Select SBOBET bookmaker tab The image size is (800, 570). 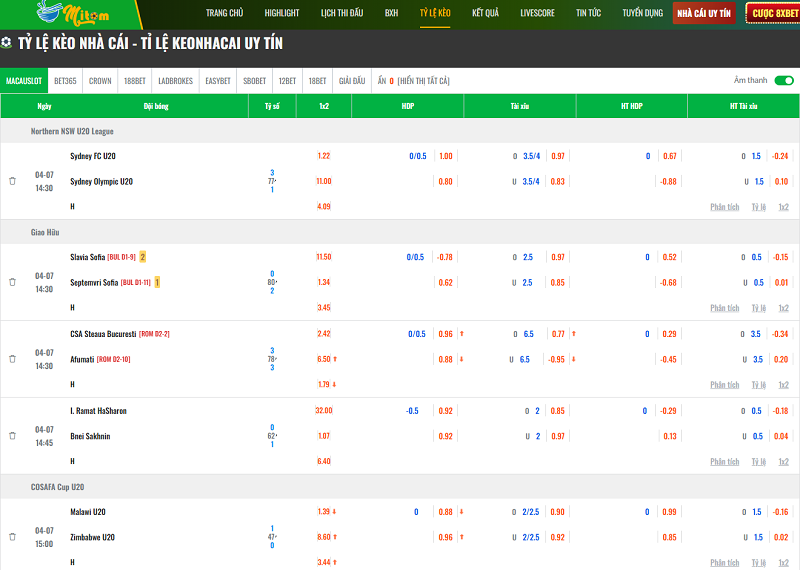pos(255,81)
